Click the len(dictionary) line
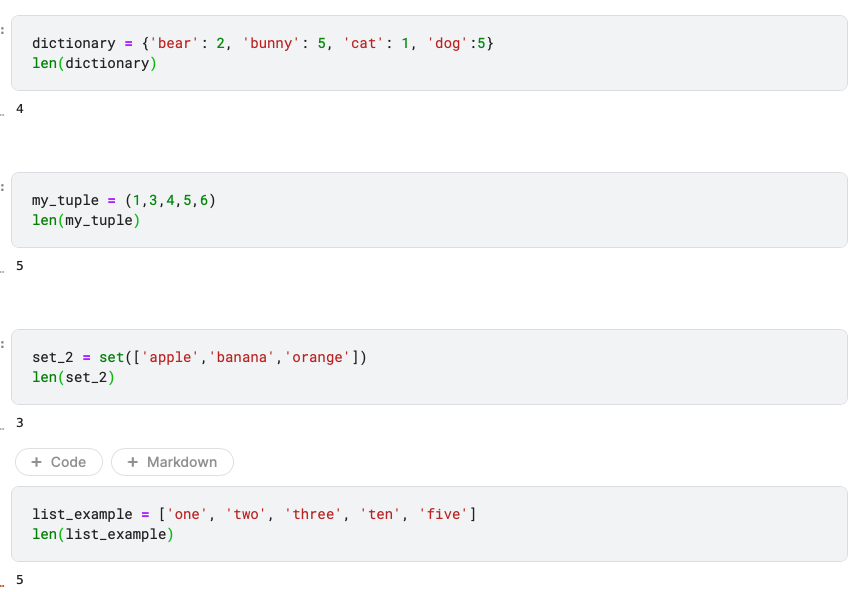 coord(94,63)
